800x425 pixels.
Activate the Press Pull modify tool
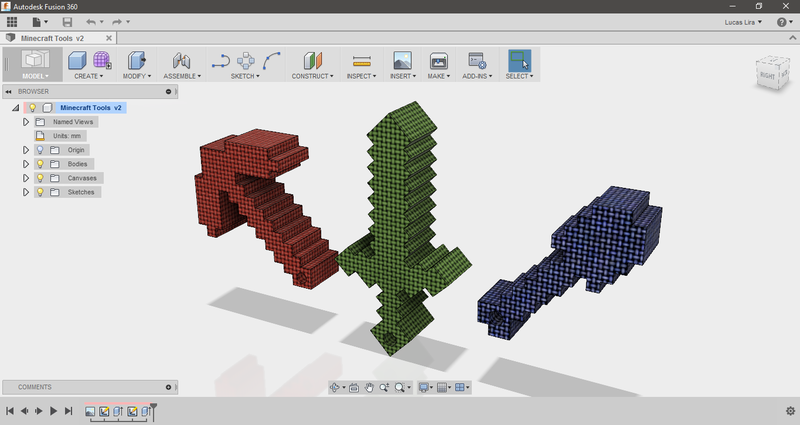(136, 61)
